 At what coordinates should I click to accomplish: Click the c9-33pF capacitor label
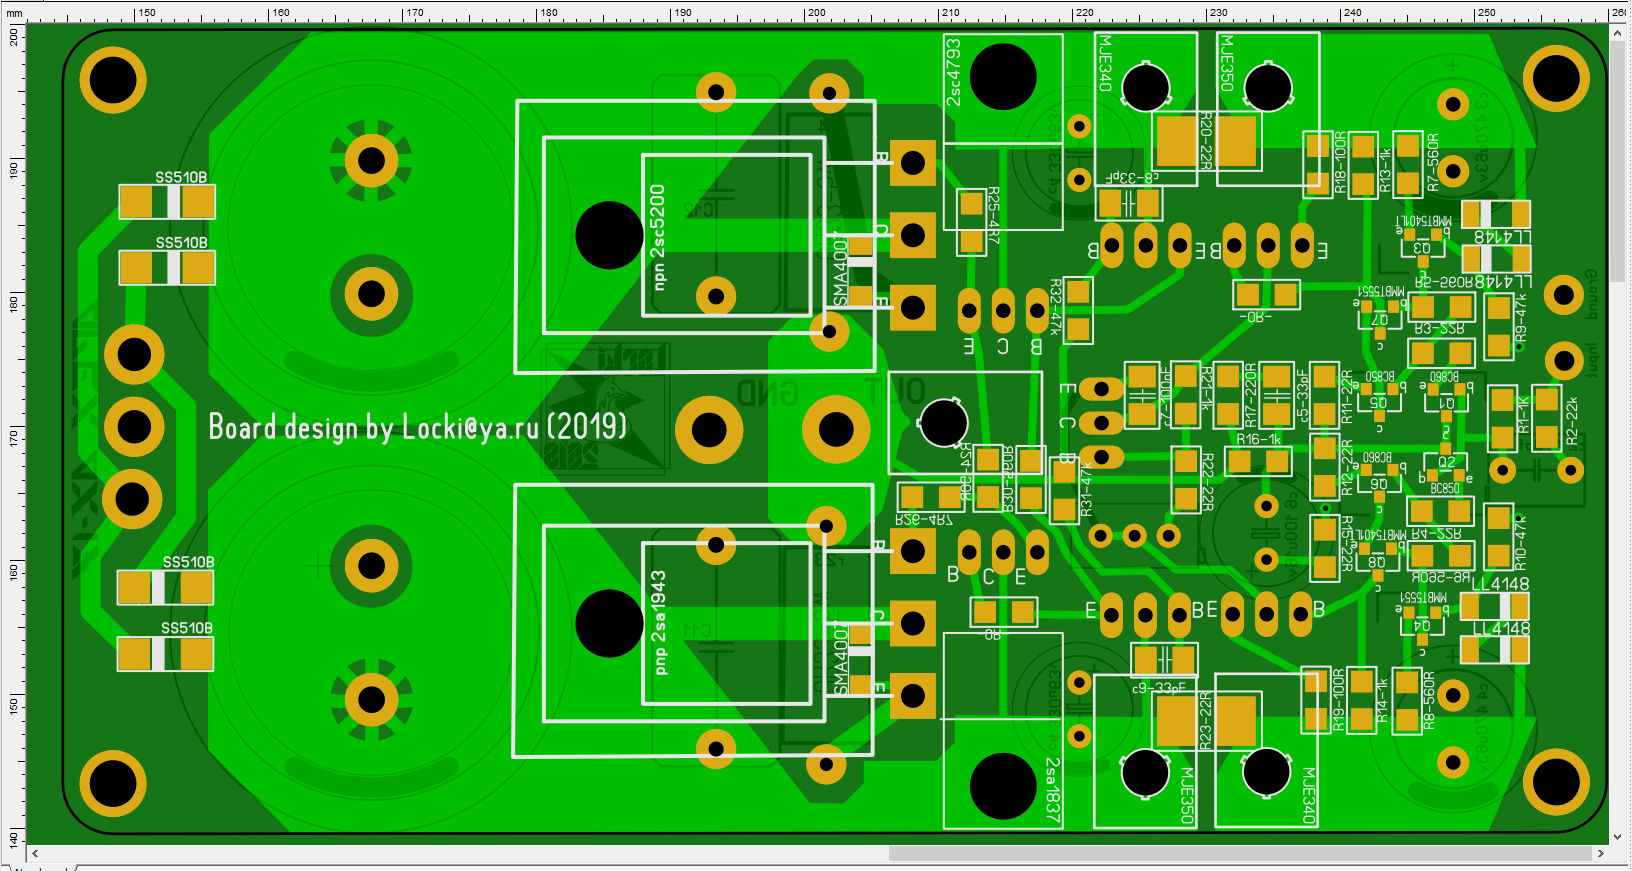[x=1158, y=688]
